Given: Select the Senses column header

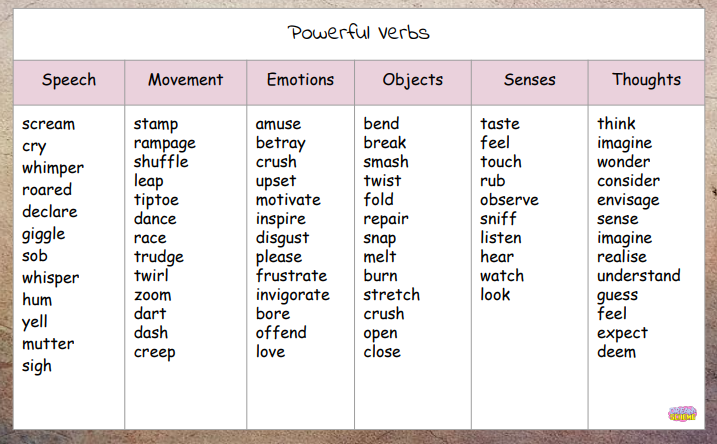Looking at the screenshot, I should [529, 80].
